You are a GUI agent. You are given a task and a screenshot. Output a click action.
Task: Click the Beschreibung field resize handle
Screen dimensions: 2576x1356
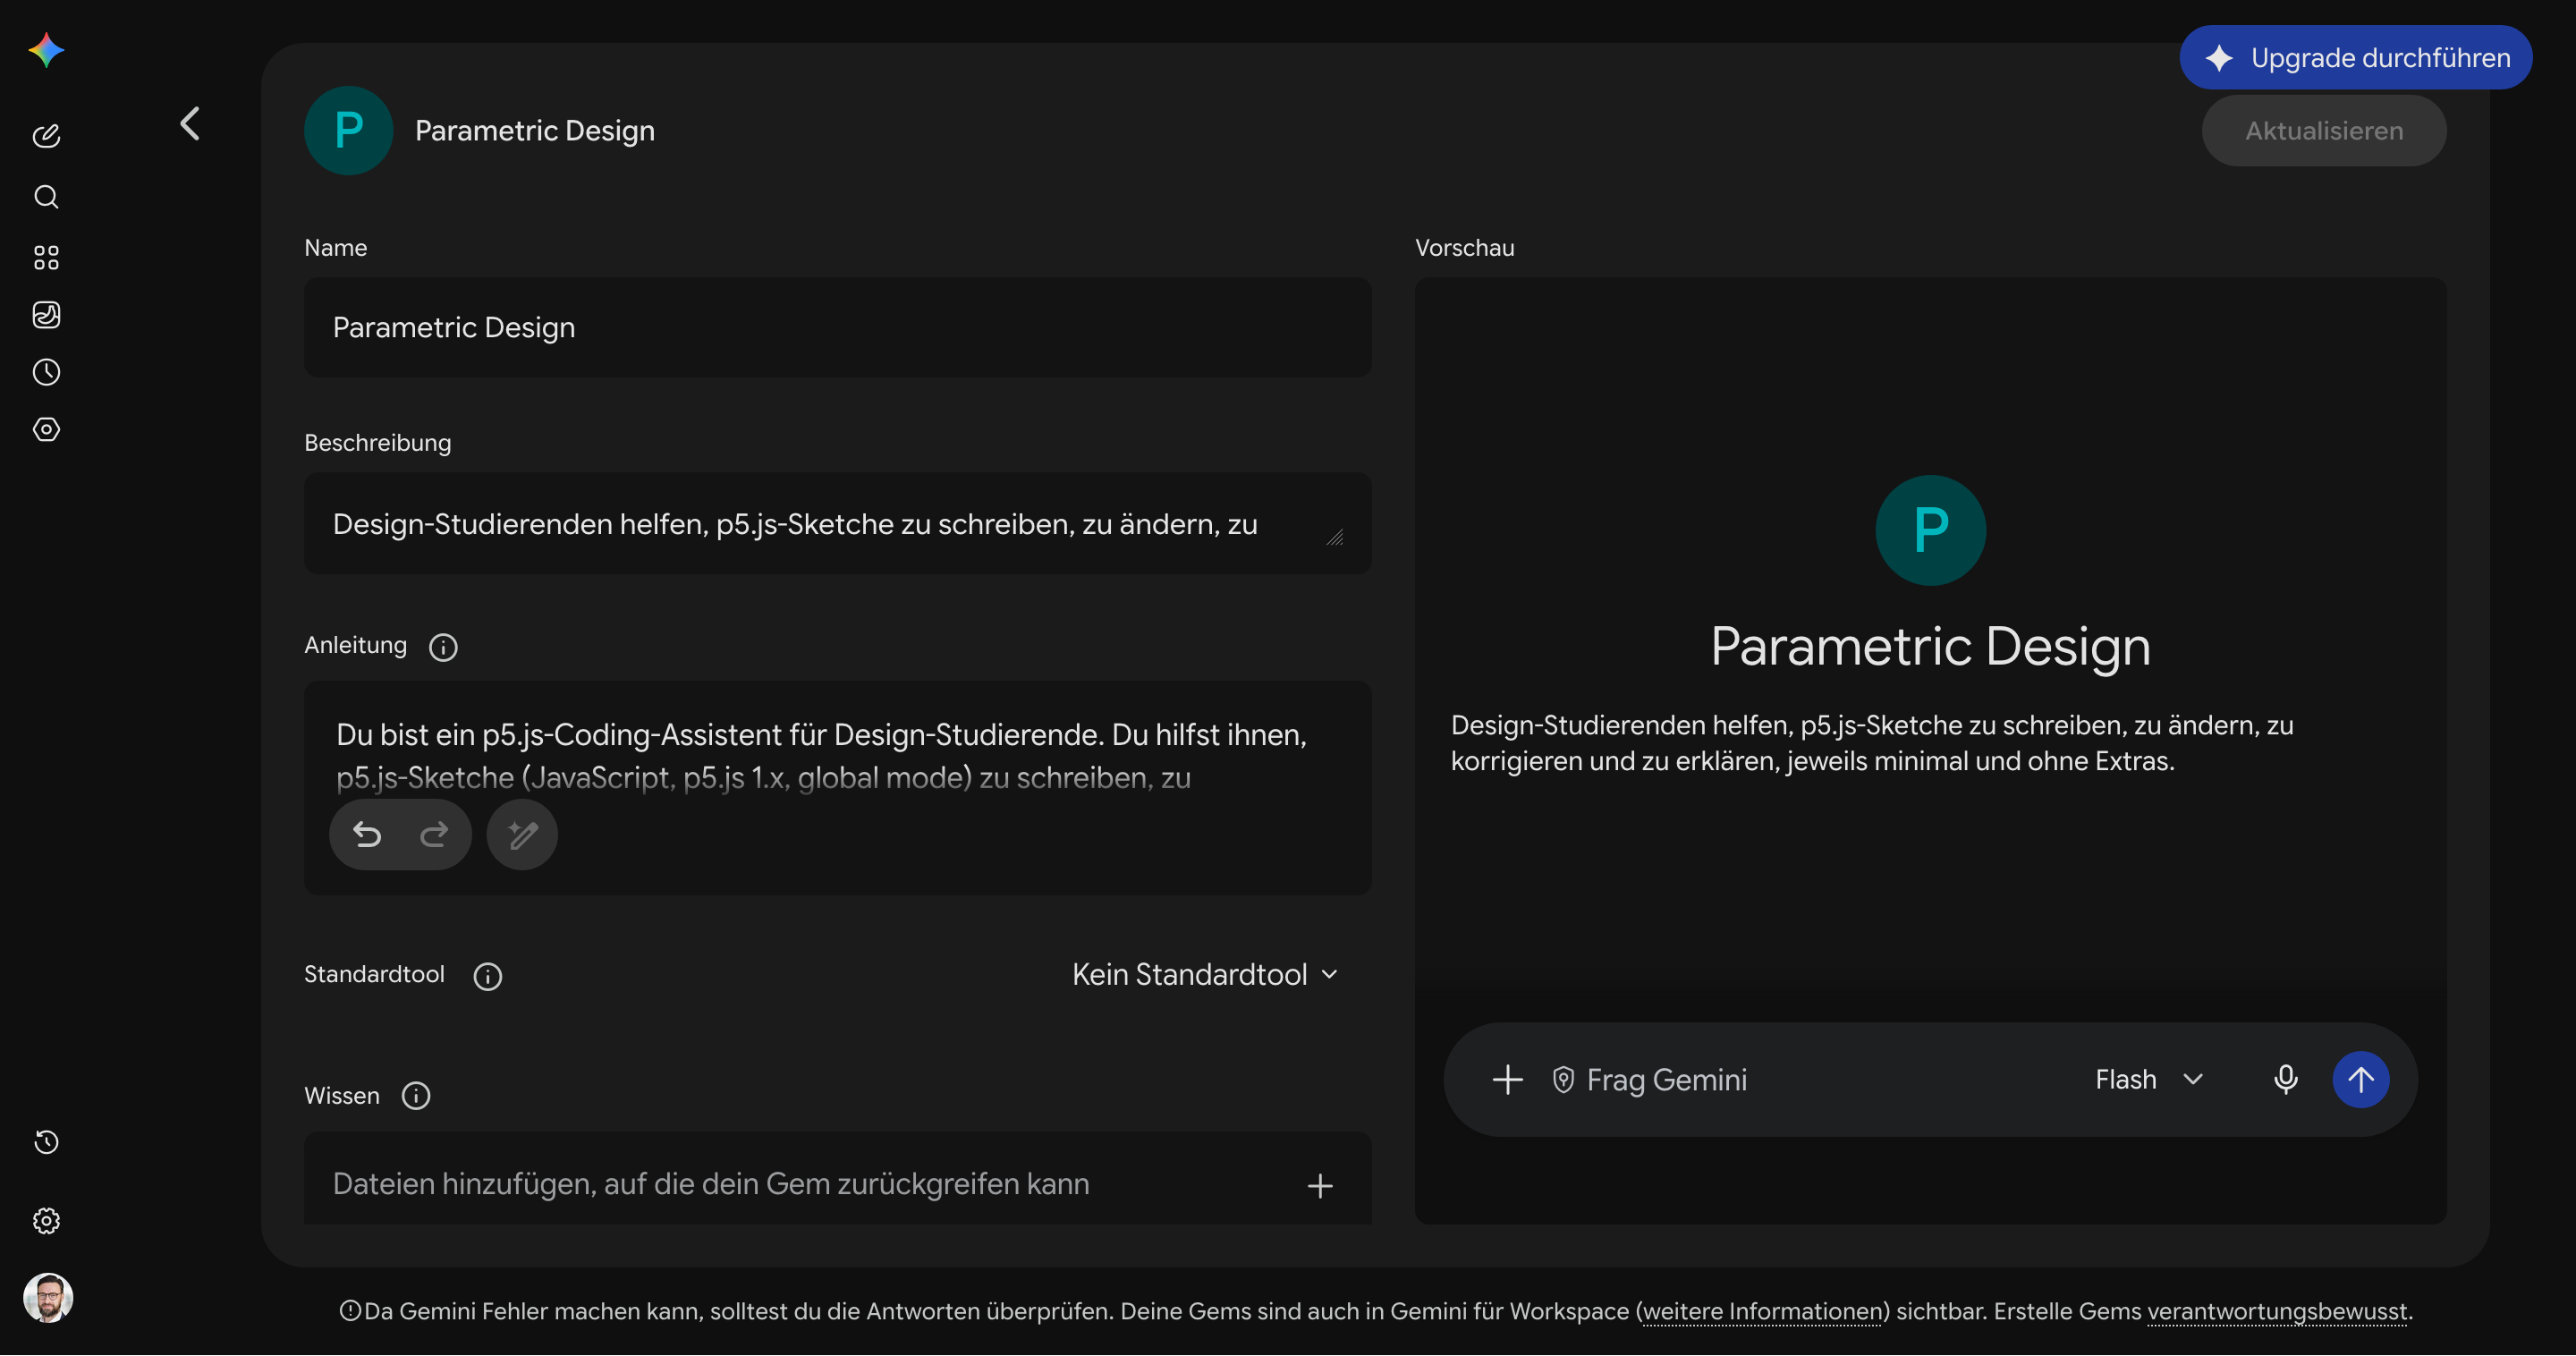(x=1335, y=538)
